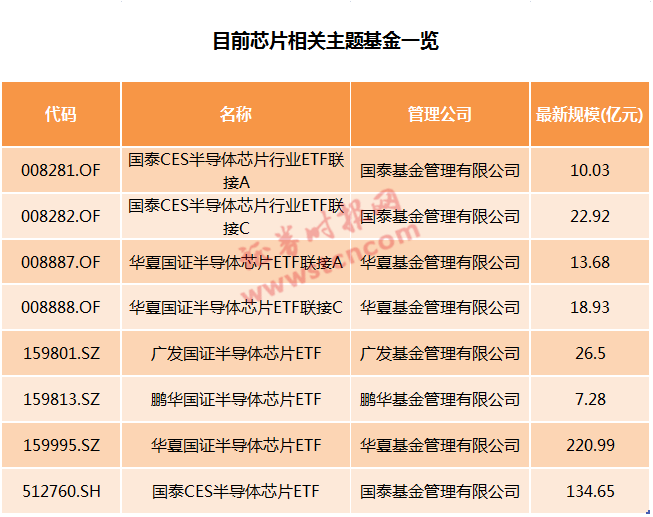Click name 国泰CES半导体芯片ETF in 512760.SH row

tap(236, 492)
